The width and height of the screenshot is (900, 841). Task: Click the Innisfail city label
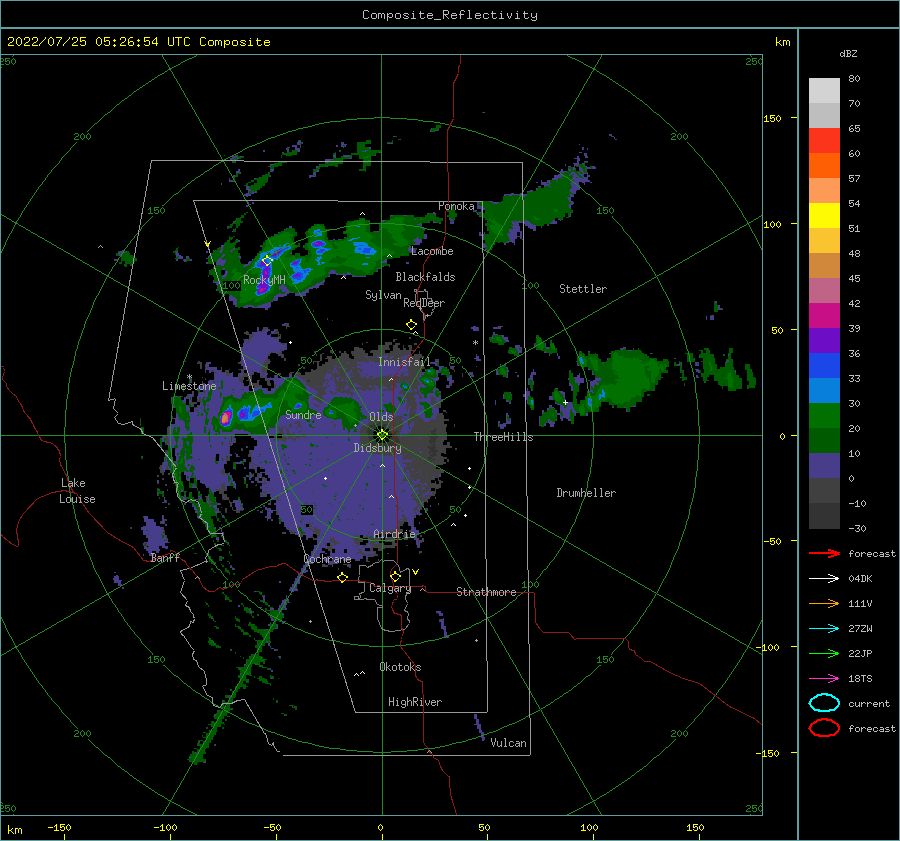click(404, 362)
